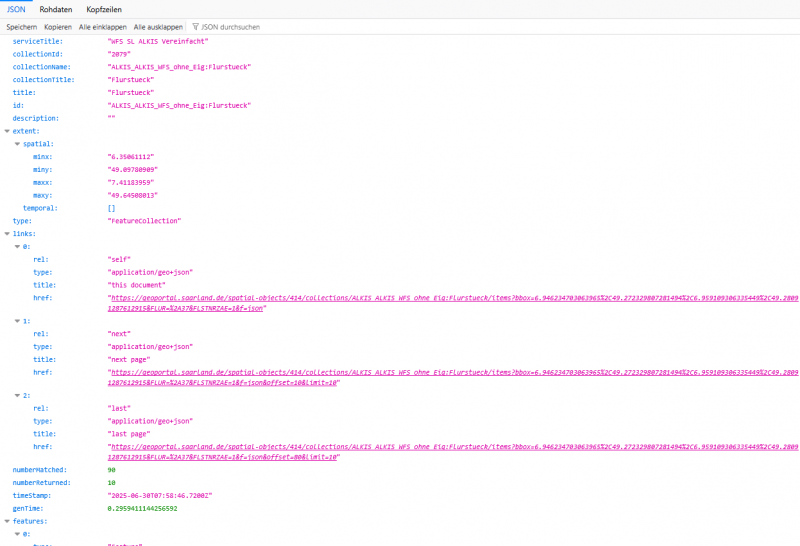Viewport: 800px width, 546px height.
Task: Select the rel value "next"
Action: pos(119,334)
